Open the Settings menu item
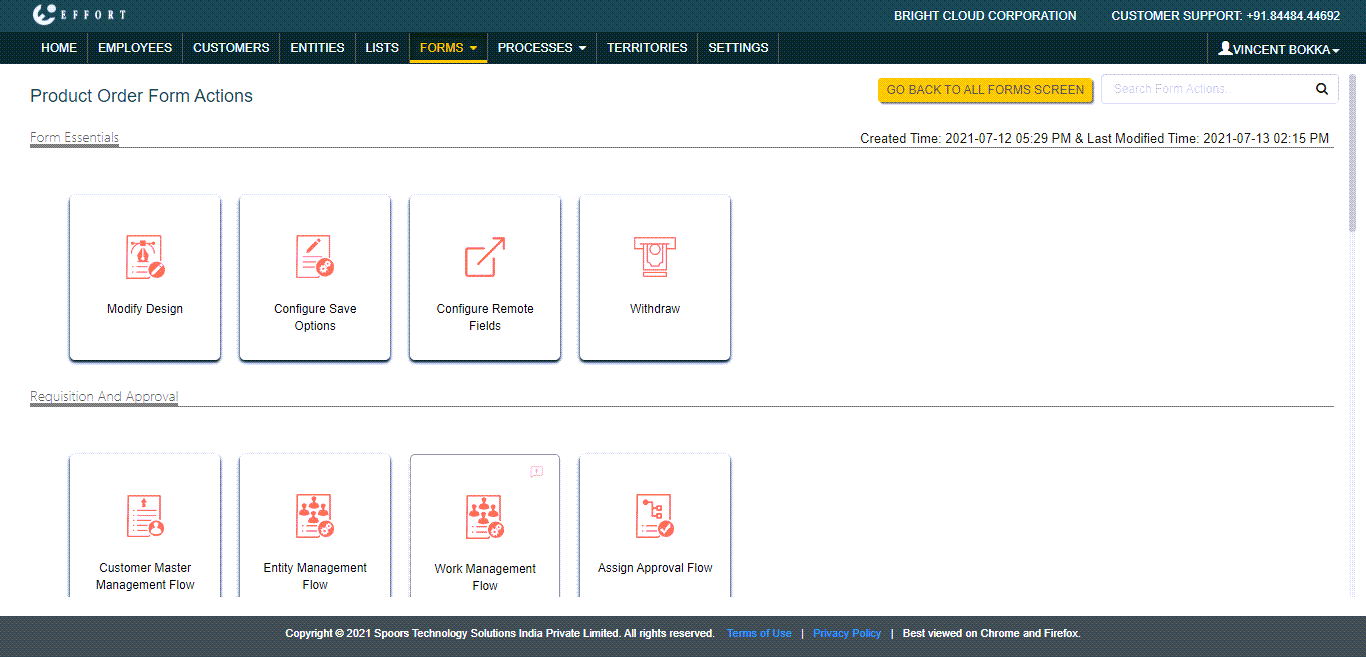The height and width of the screenshot is (657, 1366). pos(738,48)
